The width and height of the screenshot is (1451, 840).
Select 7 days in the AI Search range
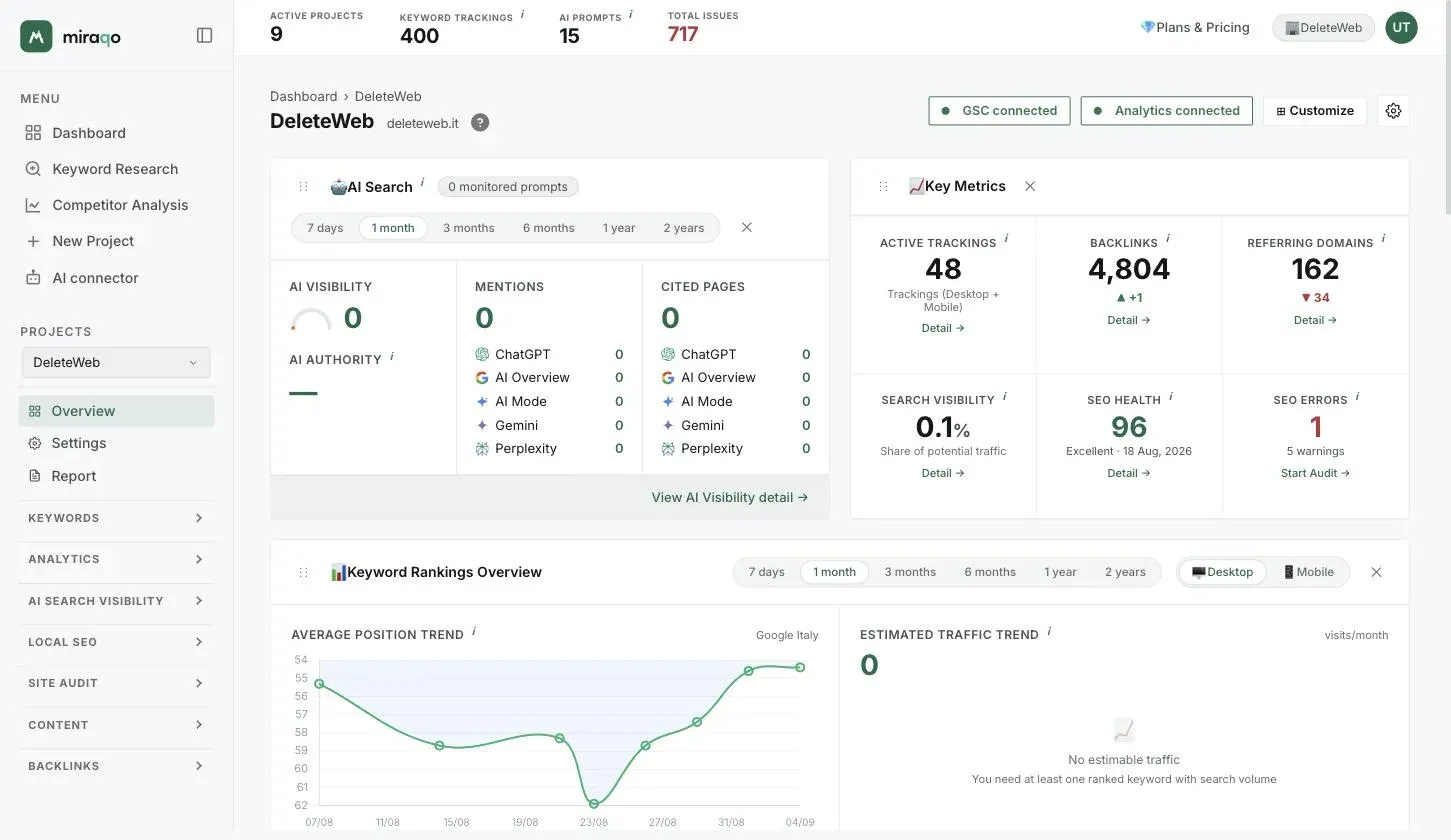click(325, 228)
